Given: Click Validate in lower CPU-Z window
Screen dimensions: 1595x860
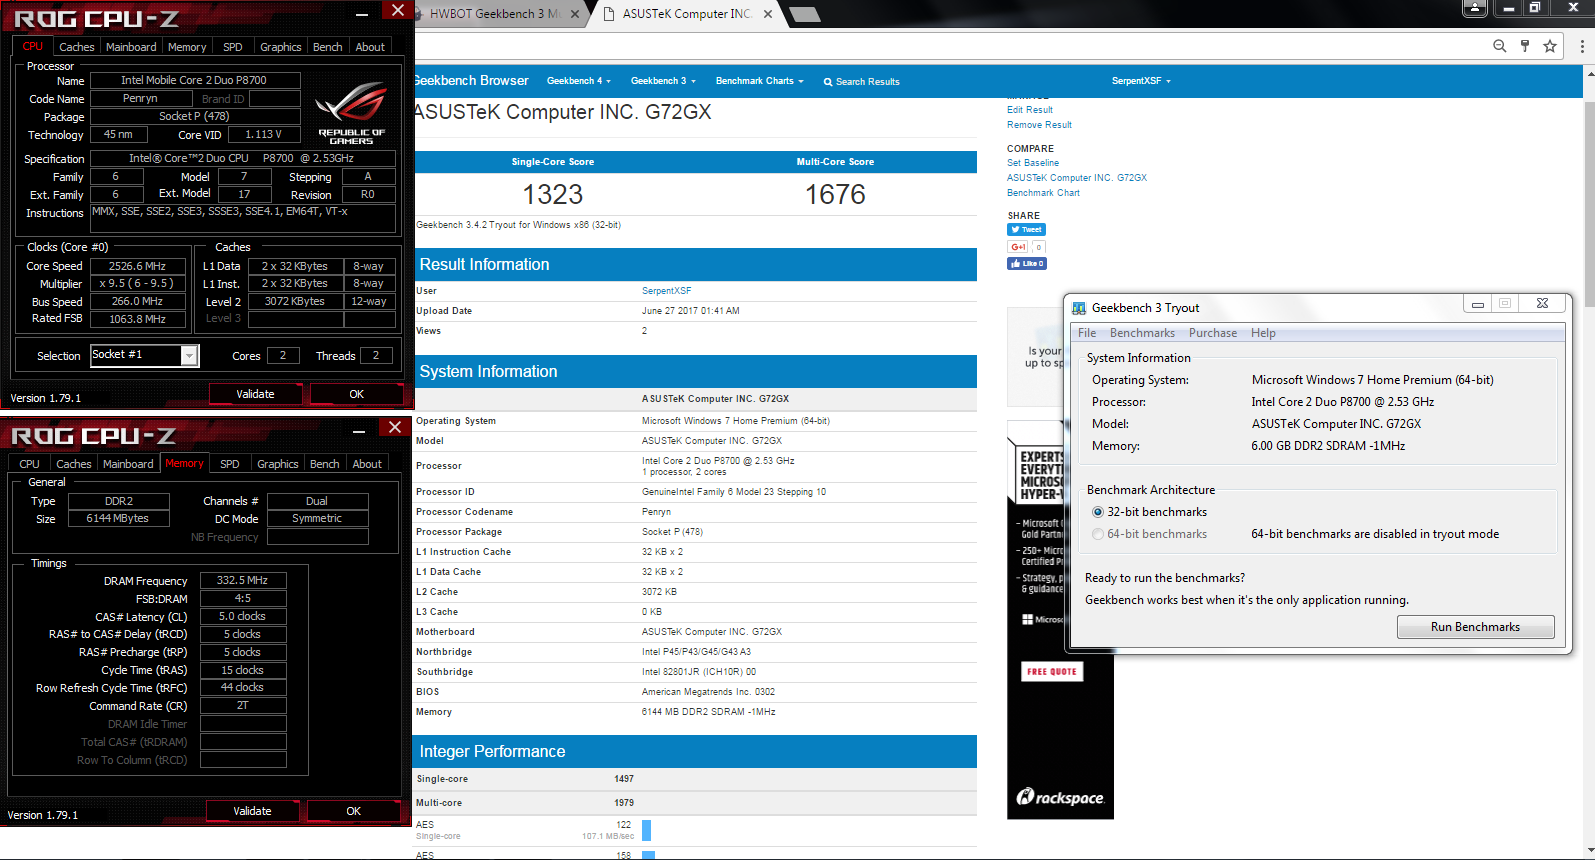Looking at the screenshot, I should pyautogui.click(x=252, y=811).
